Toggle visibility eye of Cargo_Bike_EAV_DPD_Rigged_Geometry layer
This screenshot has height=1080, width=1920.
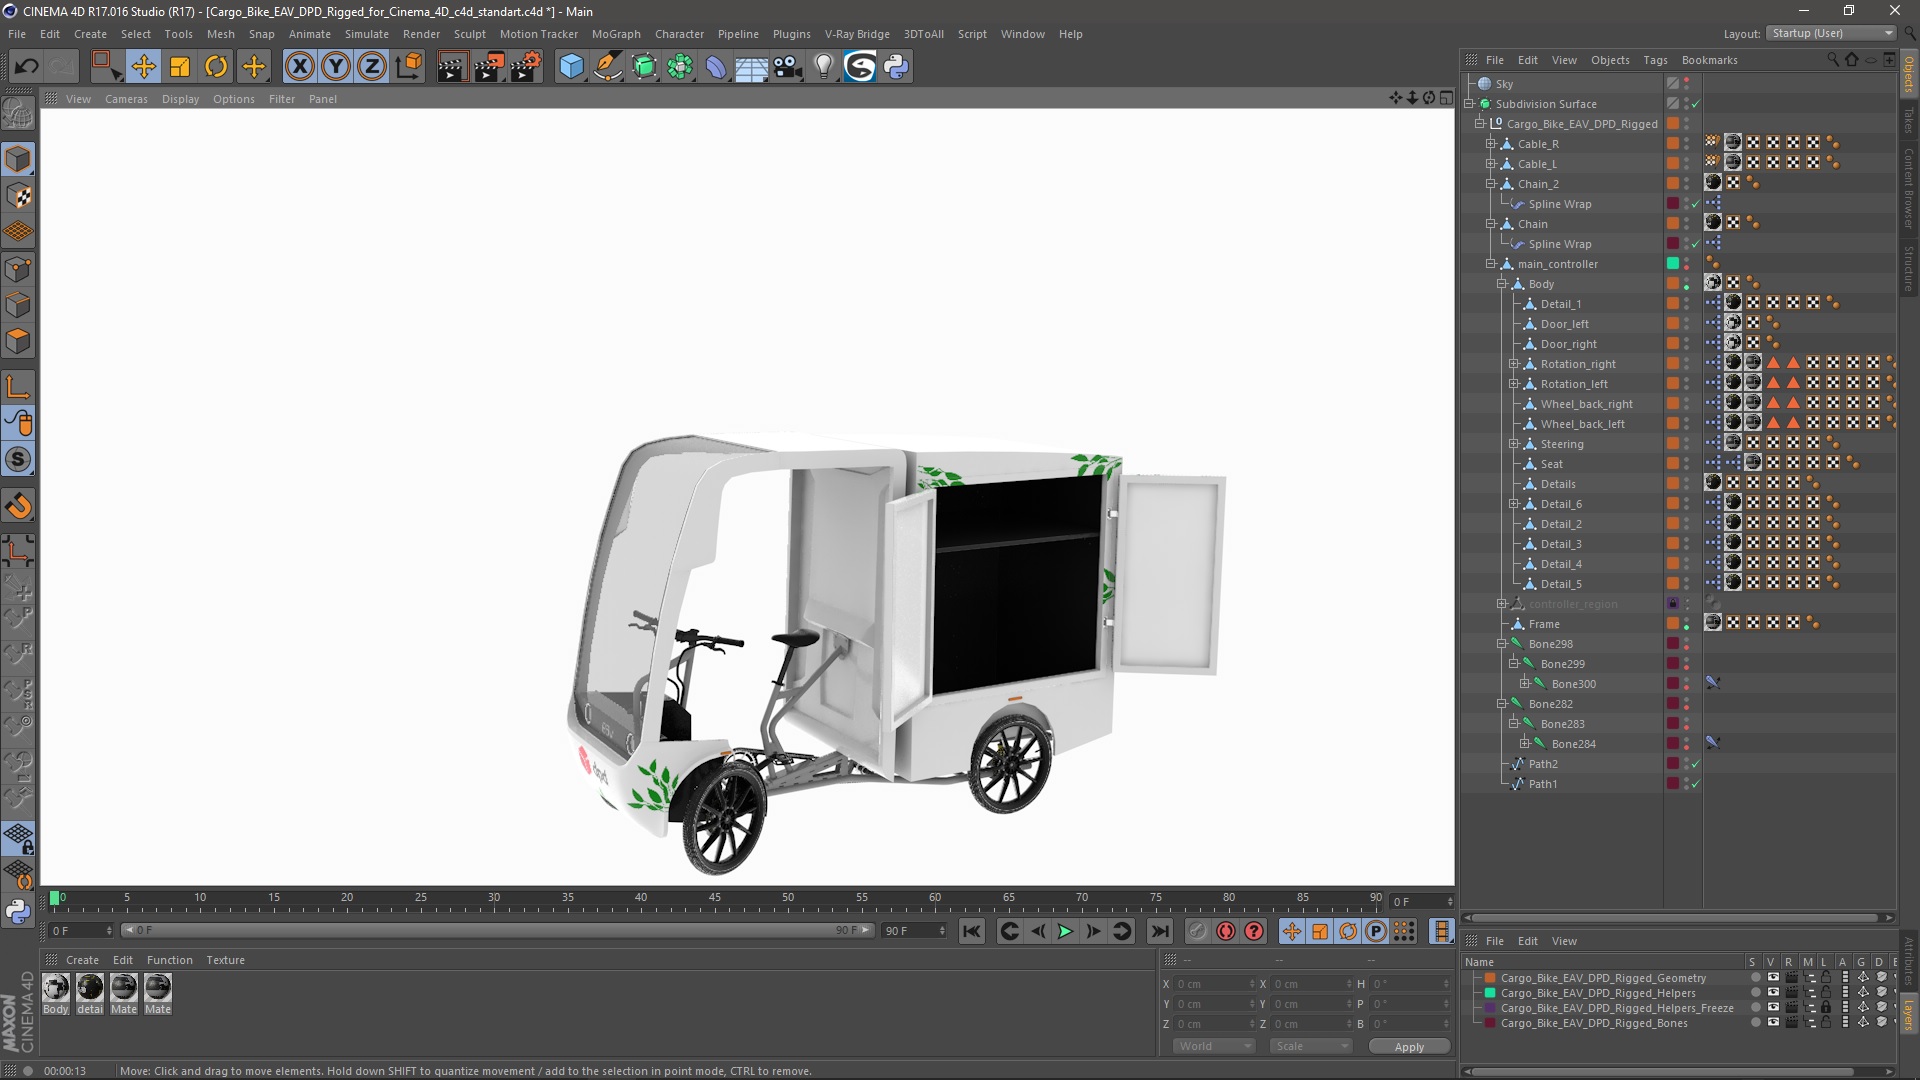pyautogui.click(x=1773, y=978)
